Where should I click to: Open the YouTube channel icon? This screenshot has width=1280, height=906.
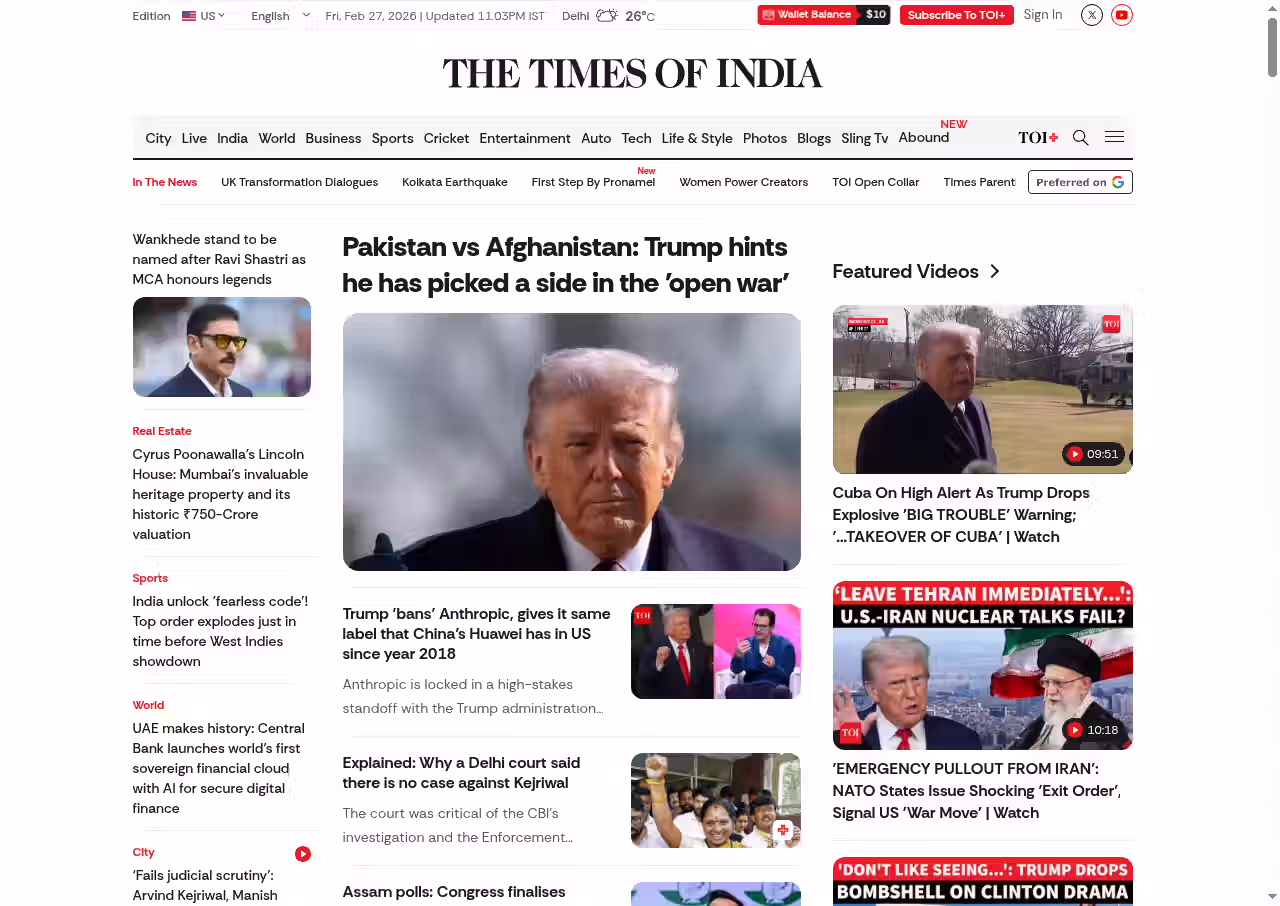pyautogui.click(x=1122, y=15)
